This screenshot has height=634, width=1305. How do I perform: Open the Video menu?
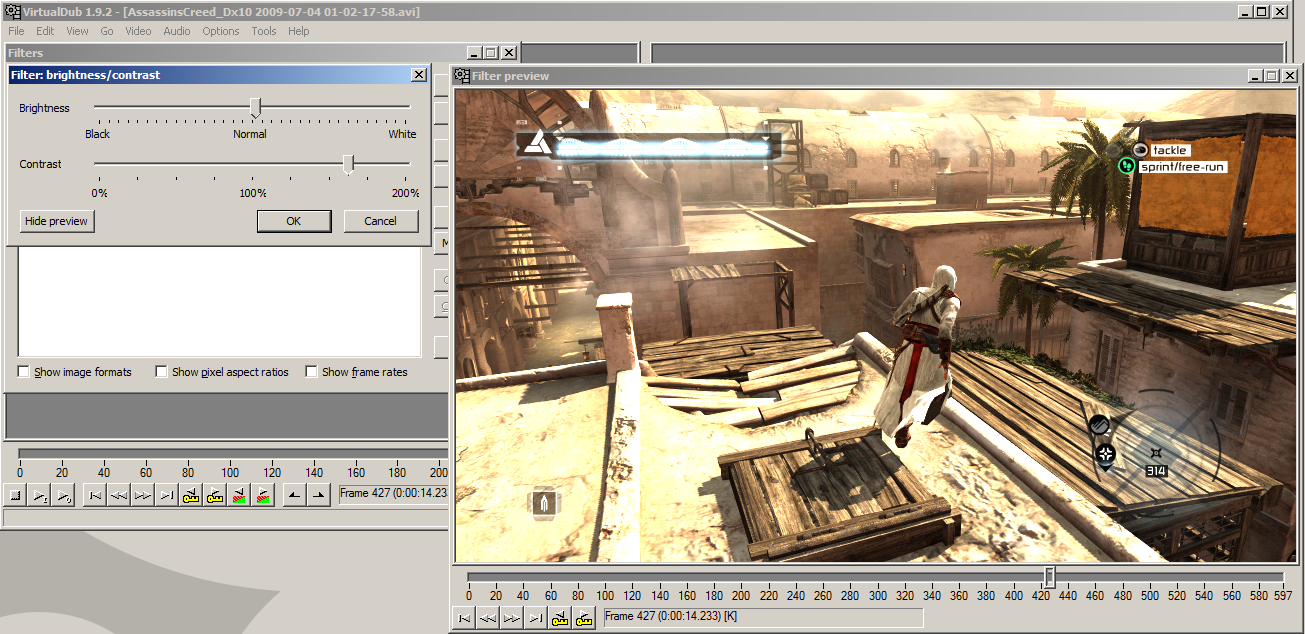point(138,31)
